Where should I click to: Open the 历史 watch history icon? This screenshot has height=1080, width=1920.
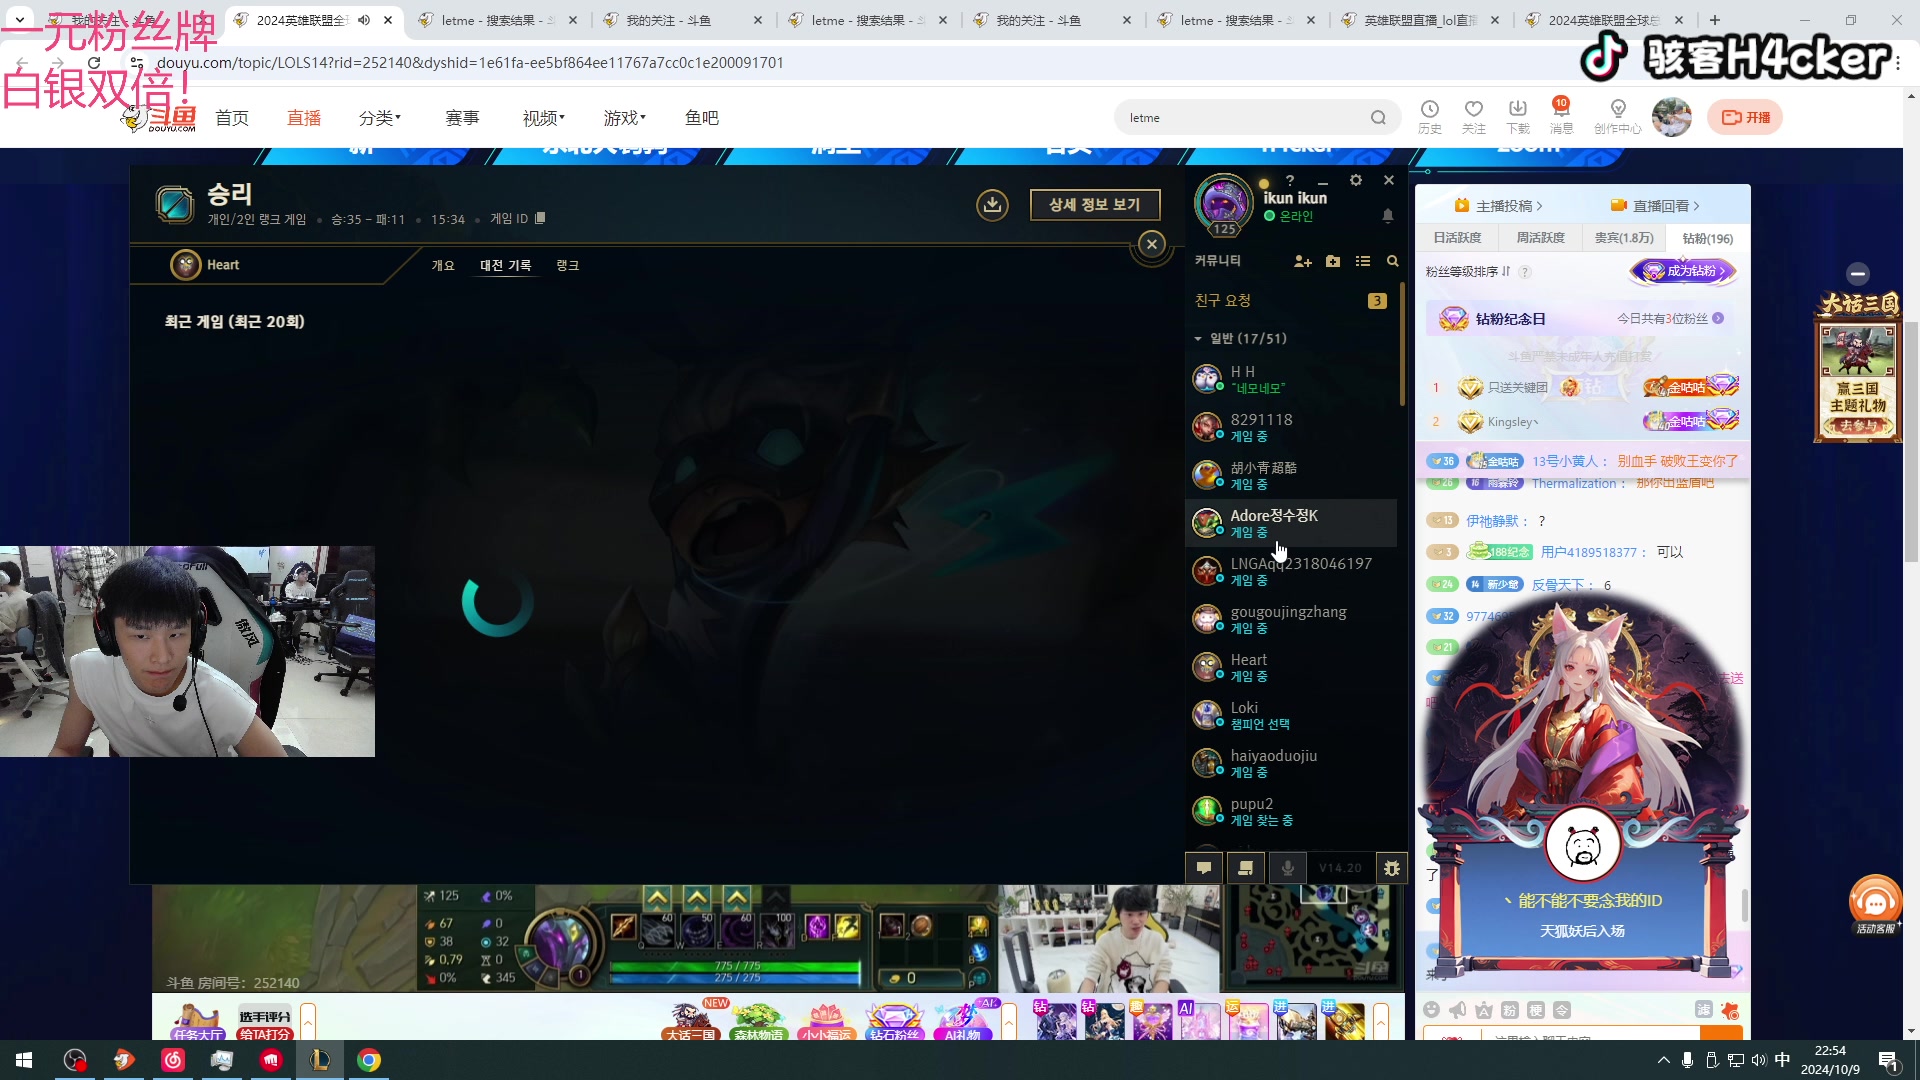click(1430, 116)
